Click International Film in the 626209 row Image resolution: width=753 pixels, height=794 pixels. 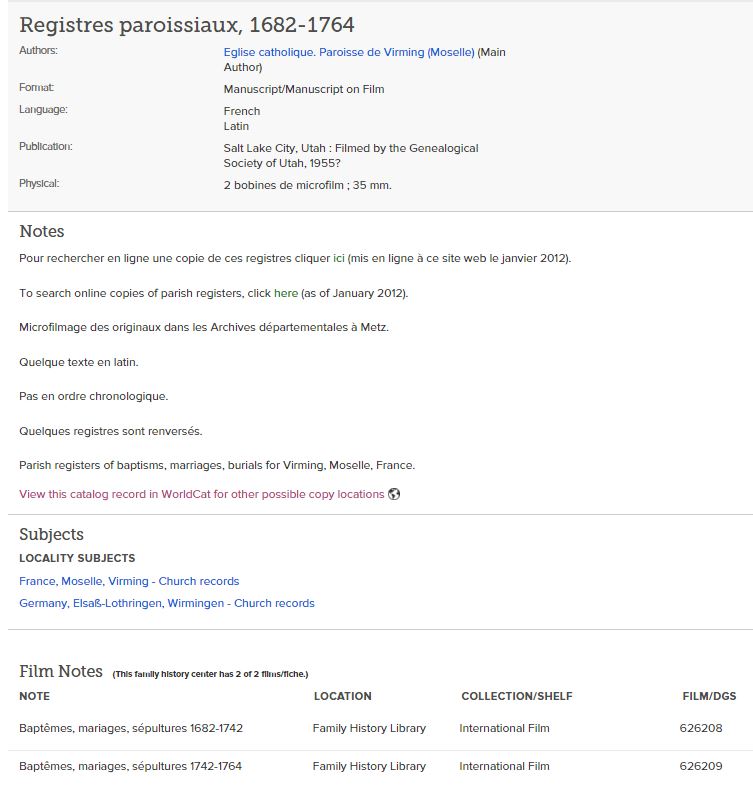coord(504,766)
